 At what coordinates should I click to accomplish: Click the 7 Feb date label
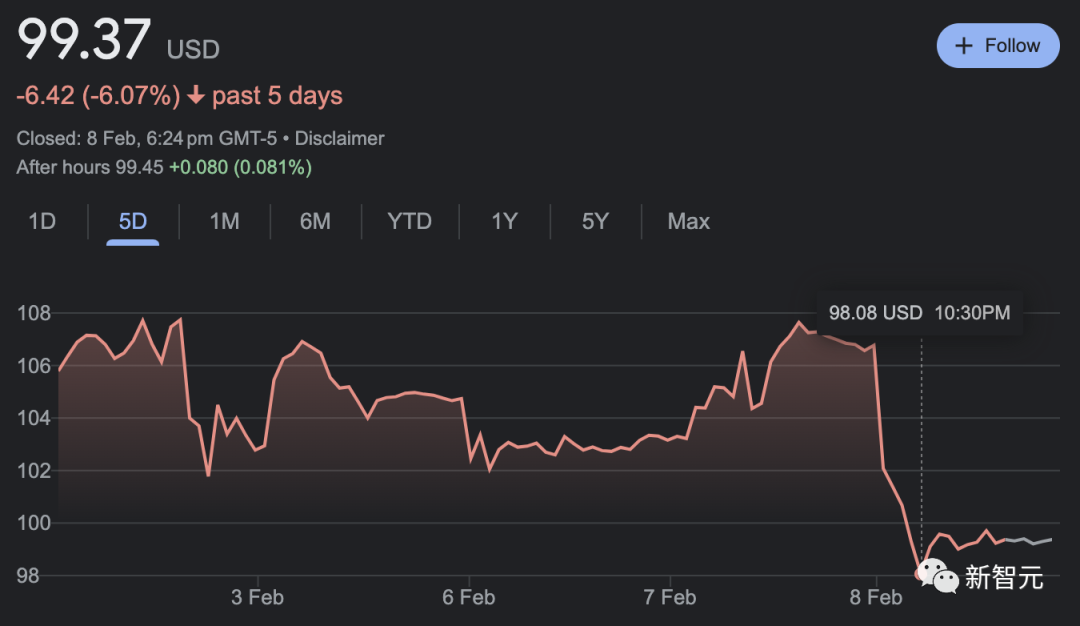(670, 597)
